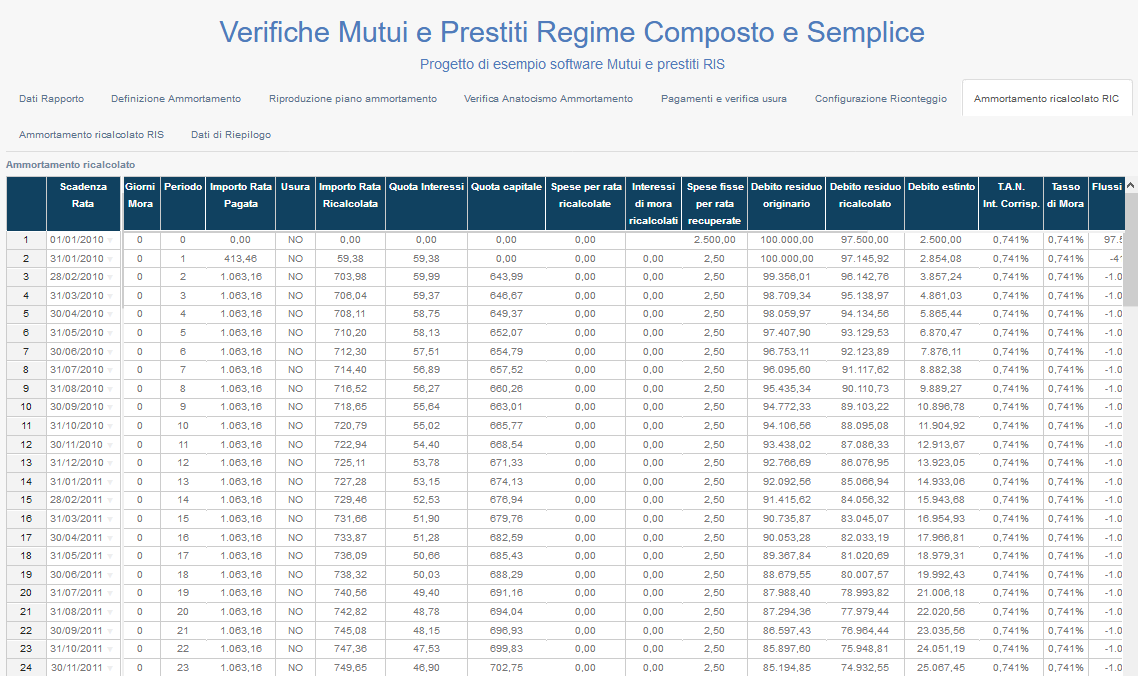Click Usura cell NO in row 8

(x=295, y=370)
